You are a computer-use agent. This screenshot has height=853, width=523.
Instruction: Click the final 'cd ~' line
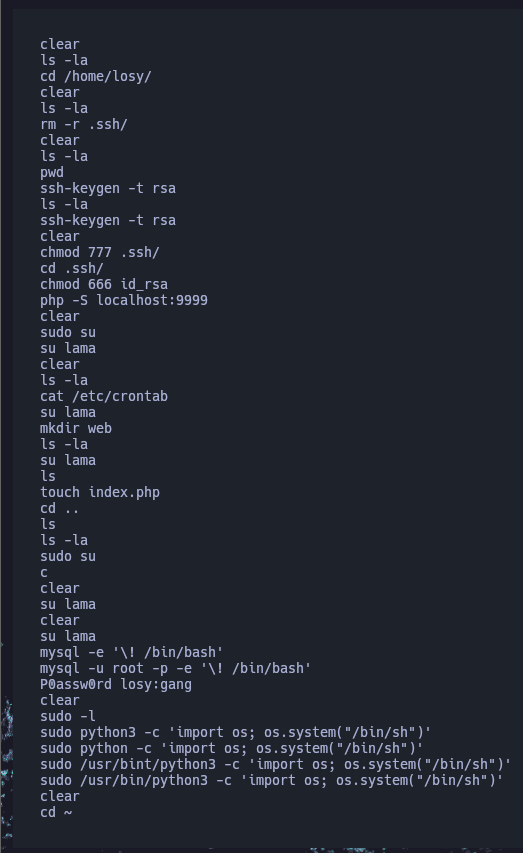tap(56, 812)
